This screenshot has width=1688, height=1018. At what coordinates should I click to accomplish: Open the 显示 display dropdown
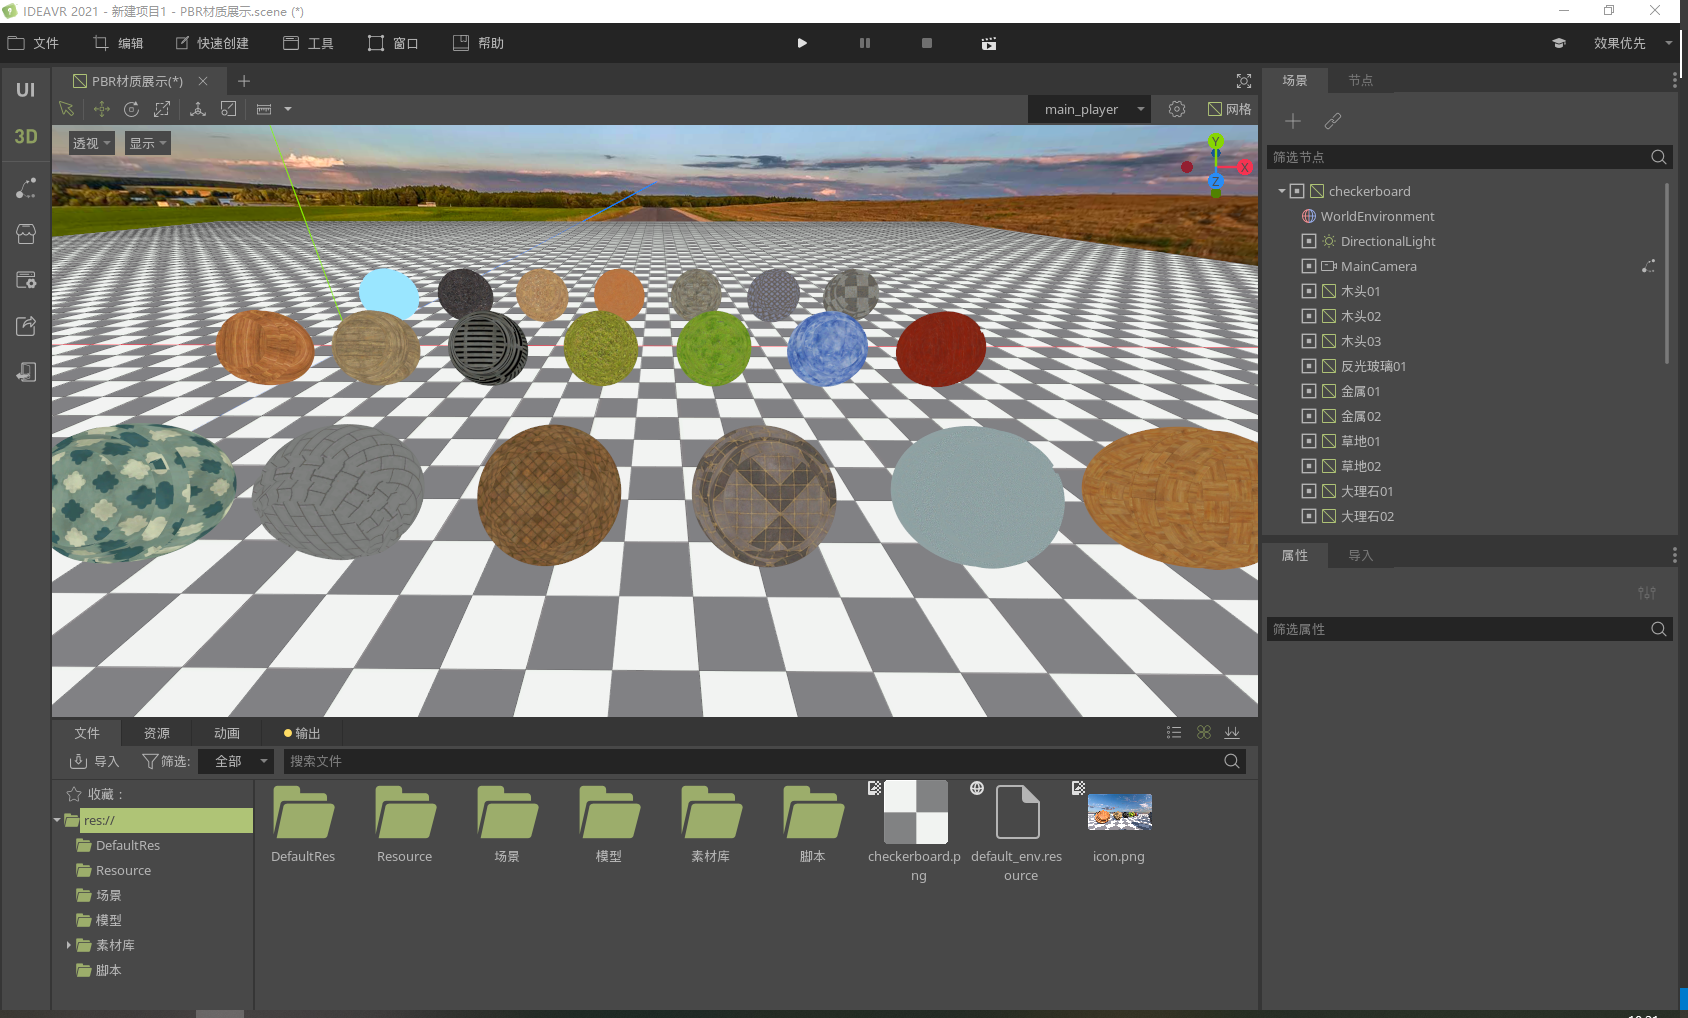(x=148, y=143)
